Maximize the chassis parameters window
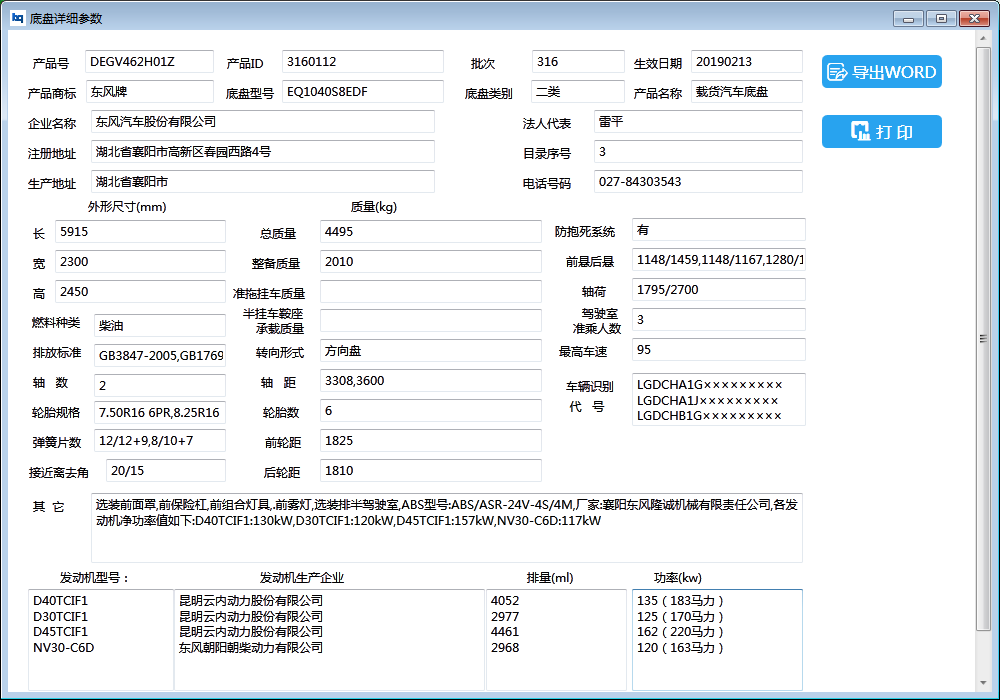 (x=940, y=18)
